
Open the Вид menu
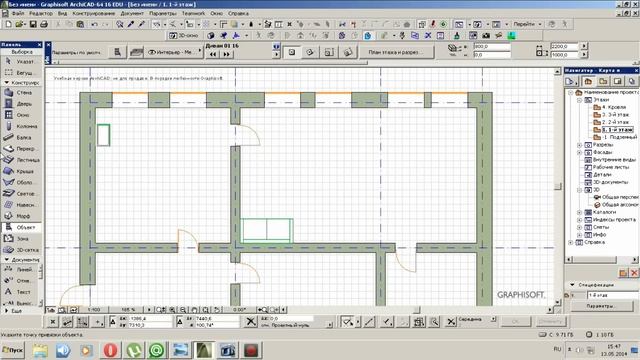pos(62,13)
